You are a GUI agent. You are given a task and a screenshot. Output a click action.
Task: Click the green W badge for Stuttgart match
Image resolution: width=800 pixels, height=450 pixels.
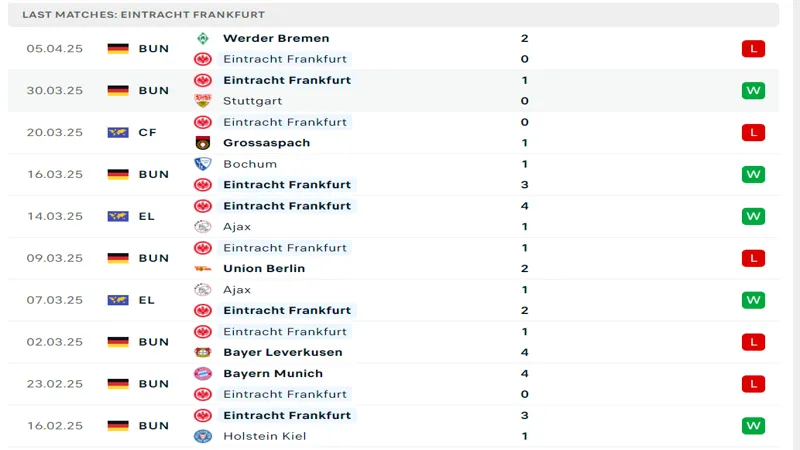pyautogui.click(x=753, y=90)
